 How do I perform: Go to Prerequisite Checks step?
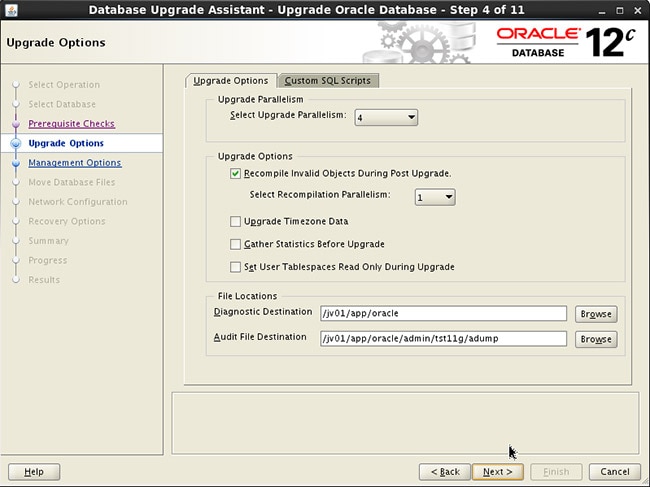tap(72, 124)
